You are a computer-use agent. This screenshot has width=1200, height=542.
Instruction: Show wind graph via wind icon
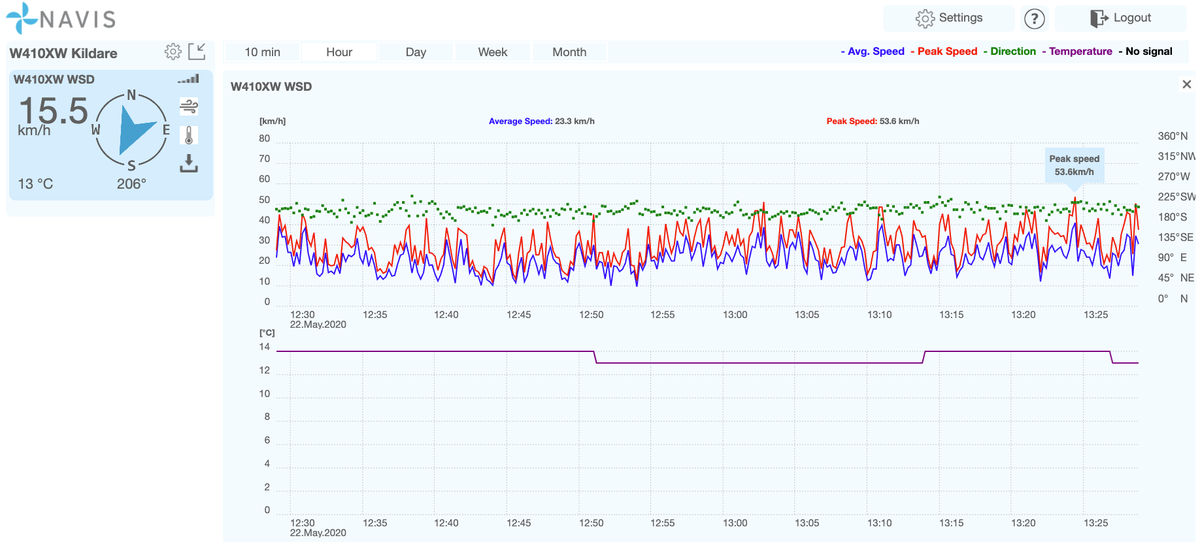click(189, 107)
